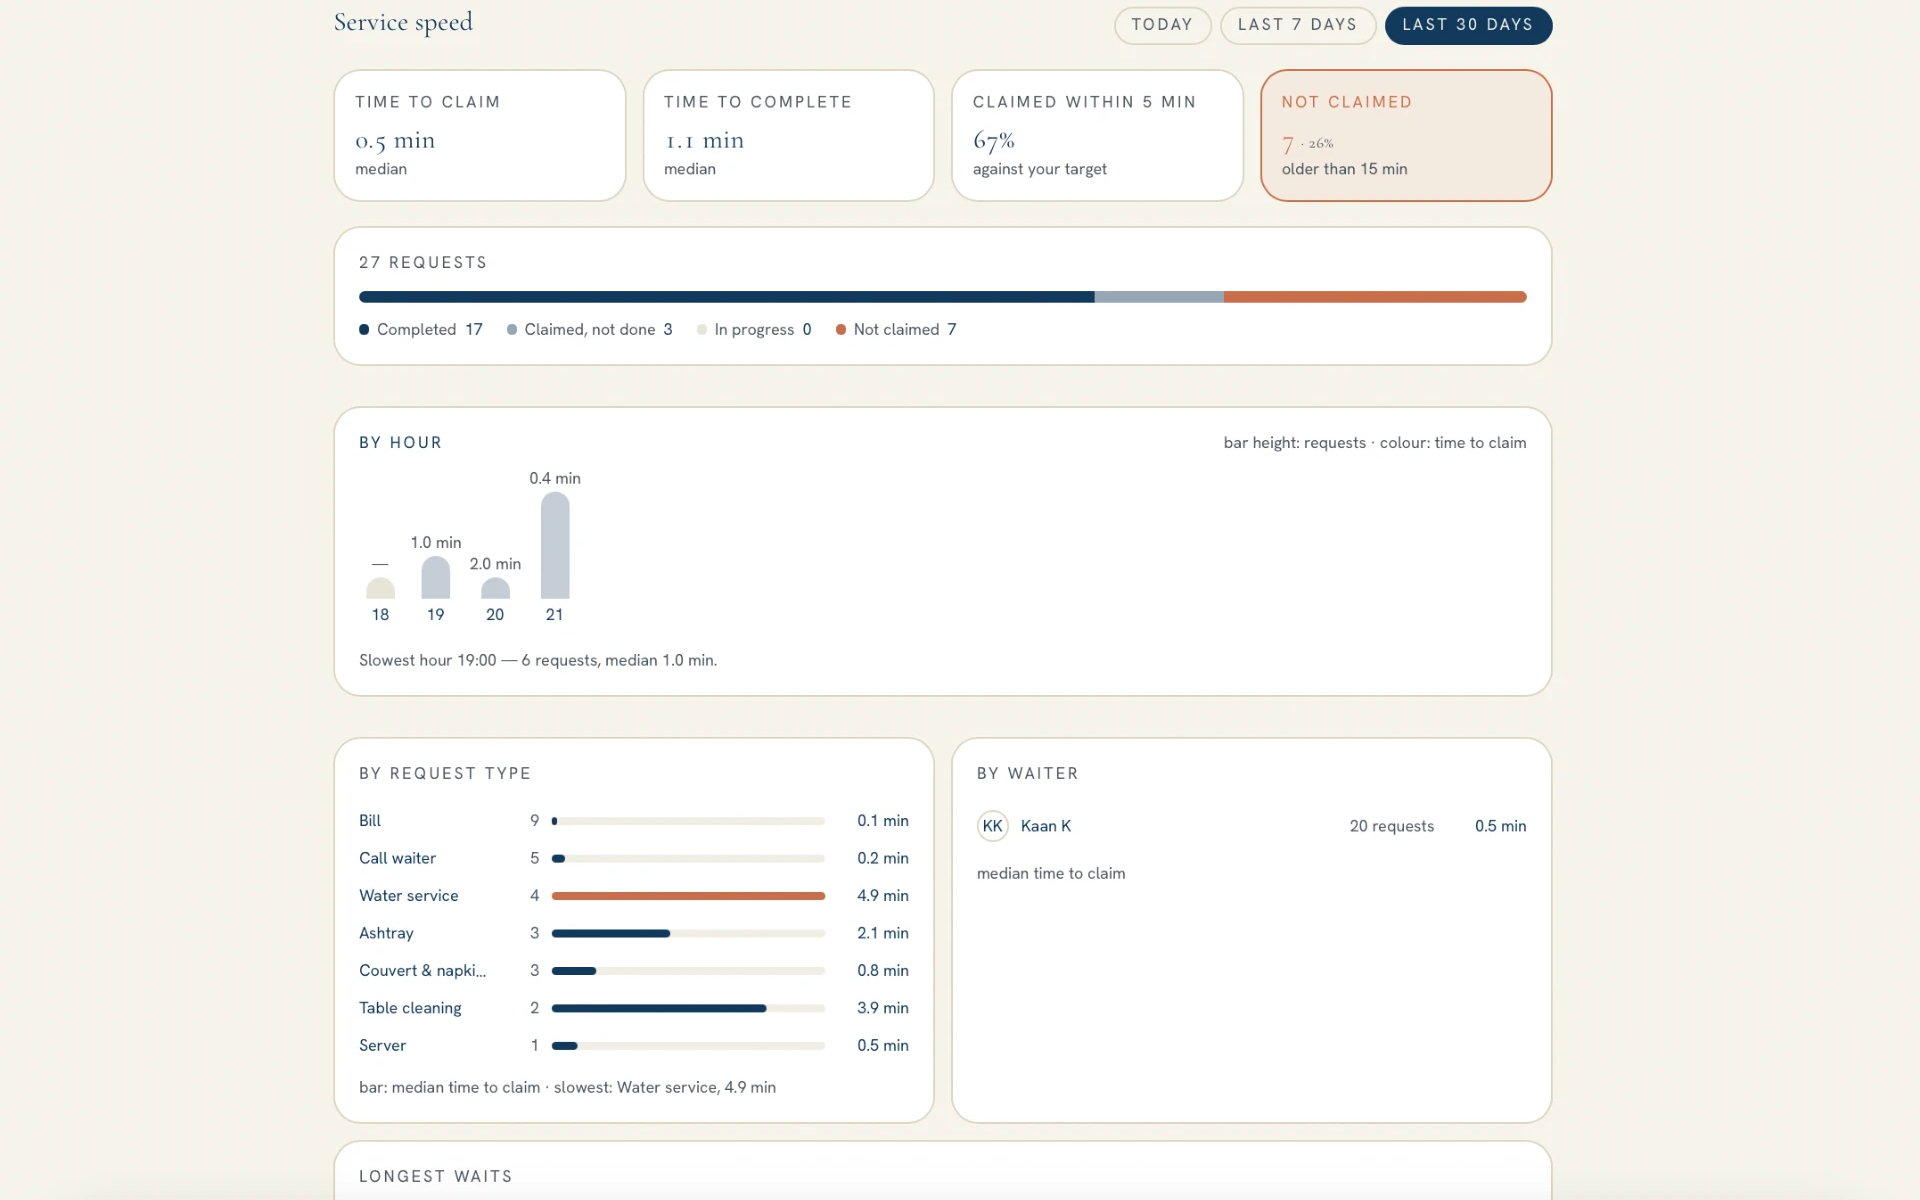The height and width of the screenshot is (1200, 1920).
Task: Click the Water service orange bar
Action: click(688, 896)
